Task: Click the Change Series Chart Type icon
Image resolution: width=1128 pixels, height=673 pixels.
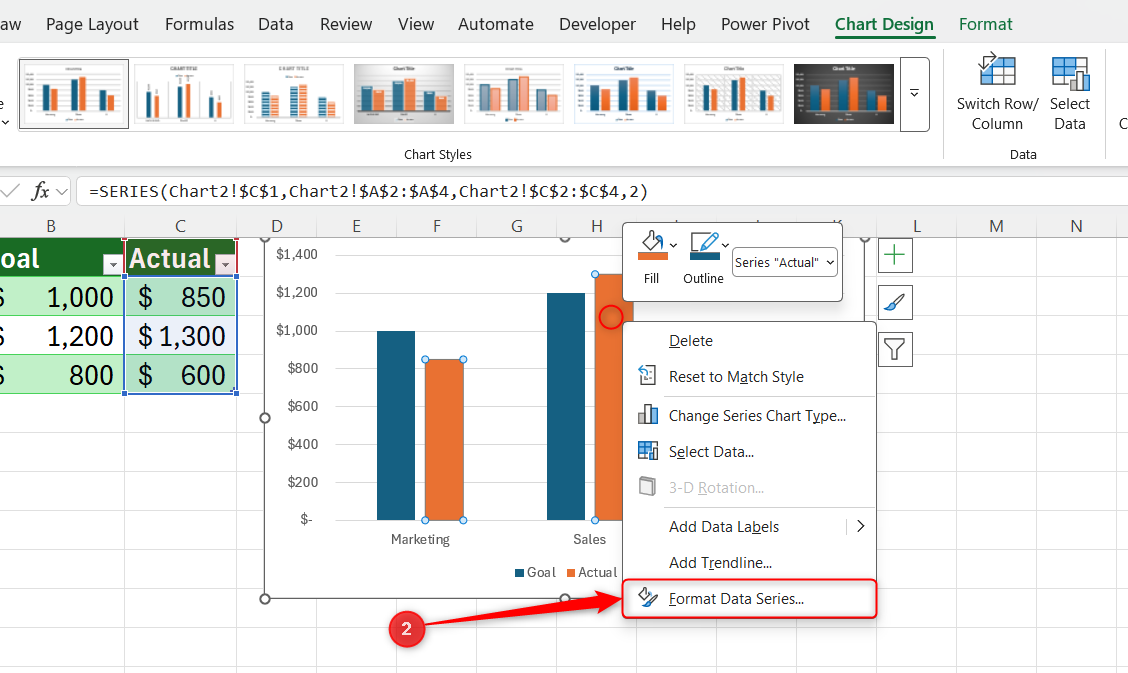Action: (x=647, y=414)
